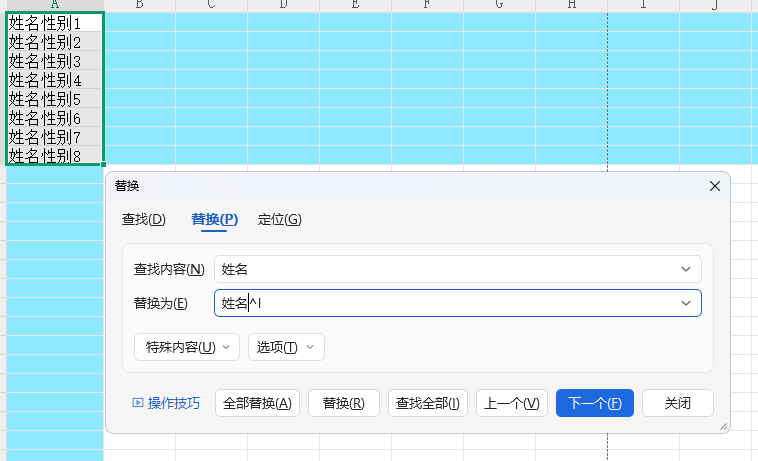Click the resize grip of 替换 dialog
Viewport: 758px width, 461px height.
[x=723, y=426]
